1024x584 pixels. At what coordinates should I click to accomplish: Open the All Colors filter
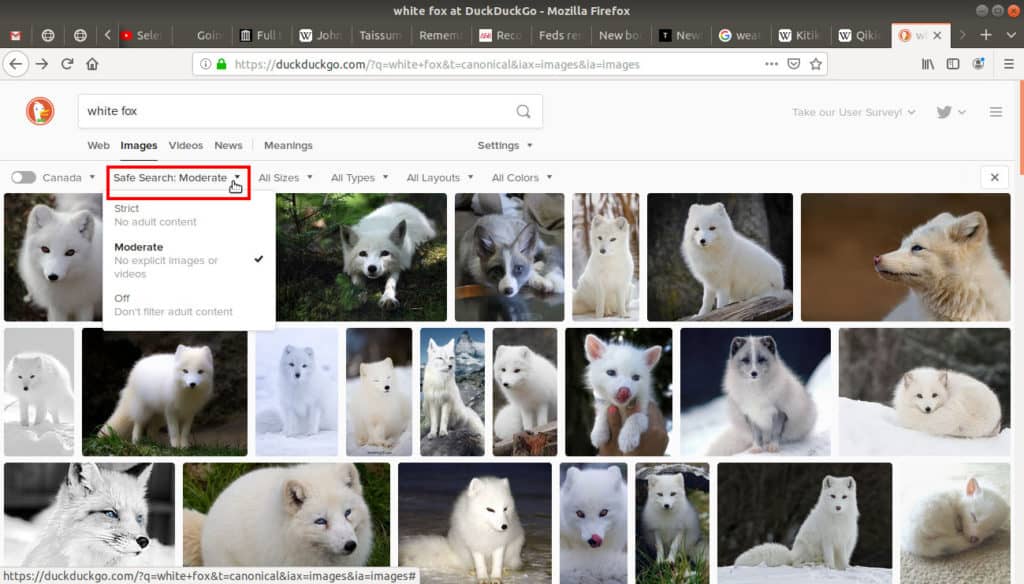tap(522, 178)
